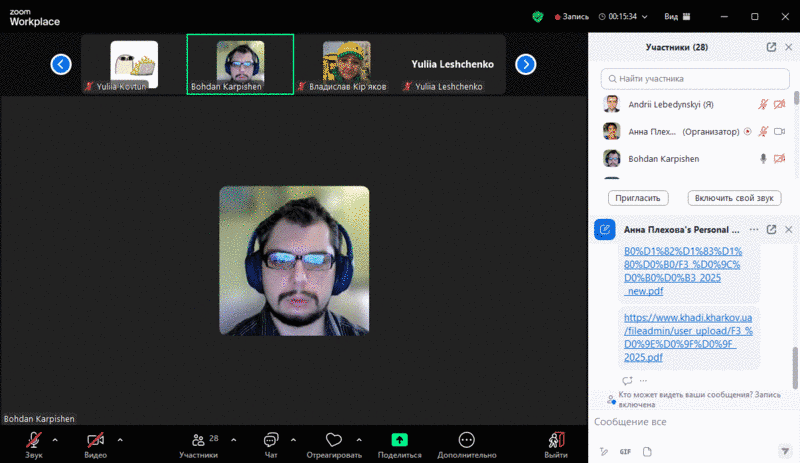Open the Reactions (Отреагировать) heart icon
The height and width of the screenshot is (463, 800).
[x=334, y=440]
